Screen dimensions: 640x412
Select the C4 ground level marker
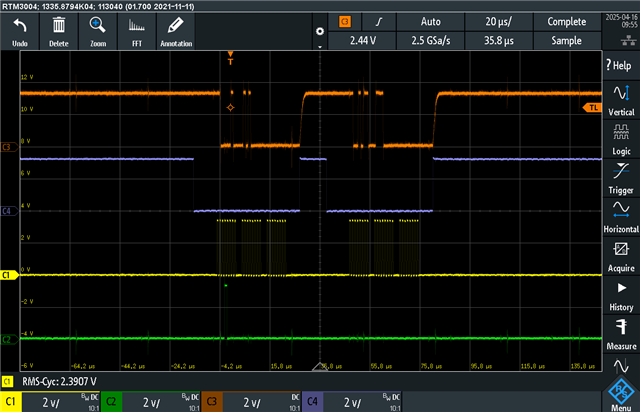tap(9, 211)
